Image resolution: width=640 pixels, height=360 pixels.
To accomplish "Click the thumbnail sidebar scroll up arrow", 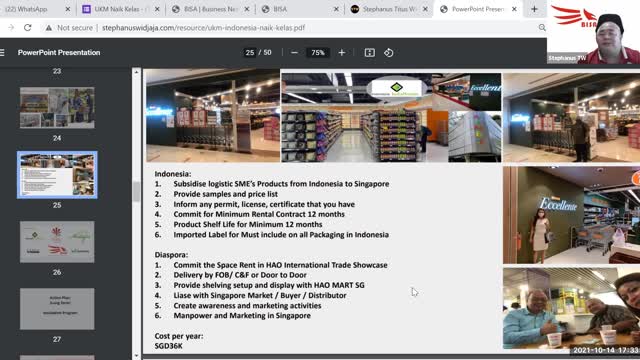I will coord(136,72).
